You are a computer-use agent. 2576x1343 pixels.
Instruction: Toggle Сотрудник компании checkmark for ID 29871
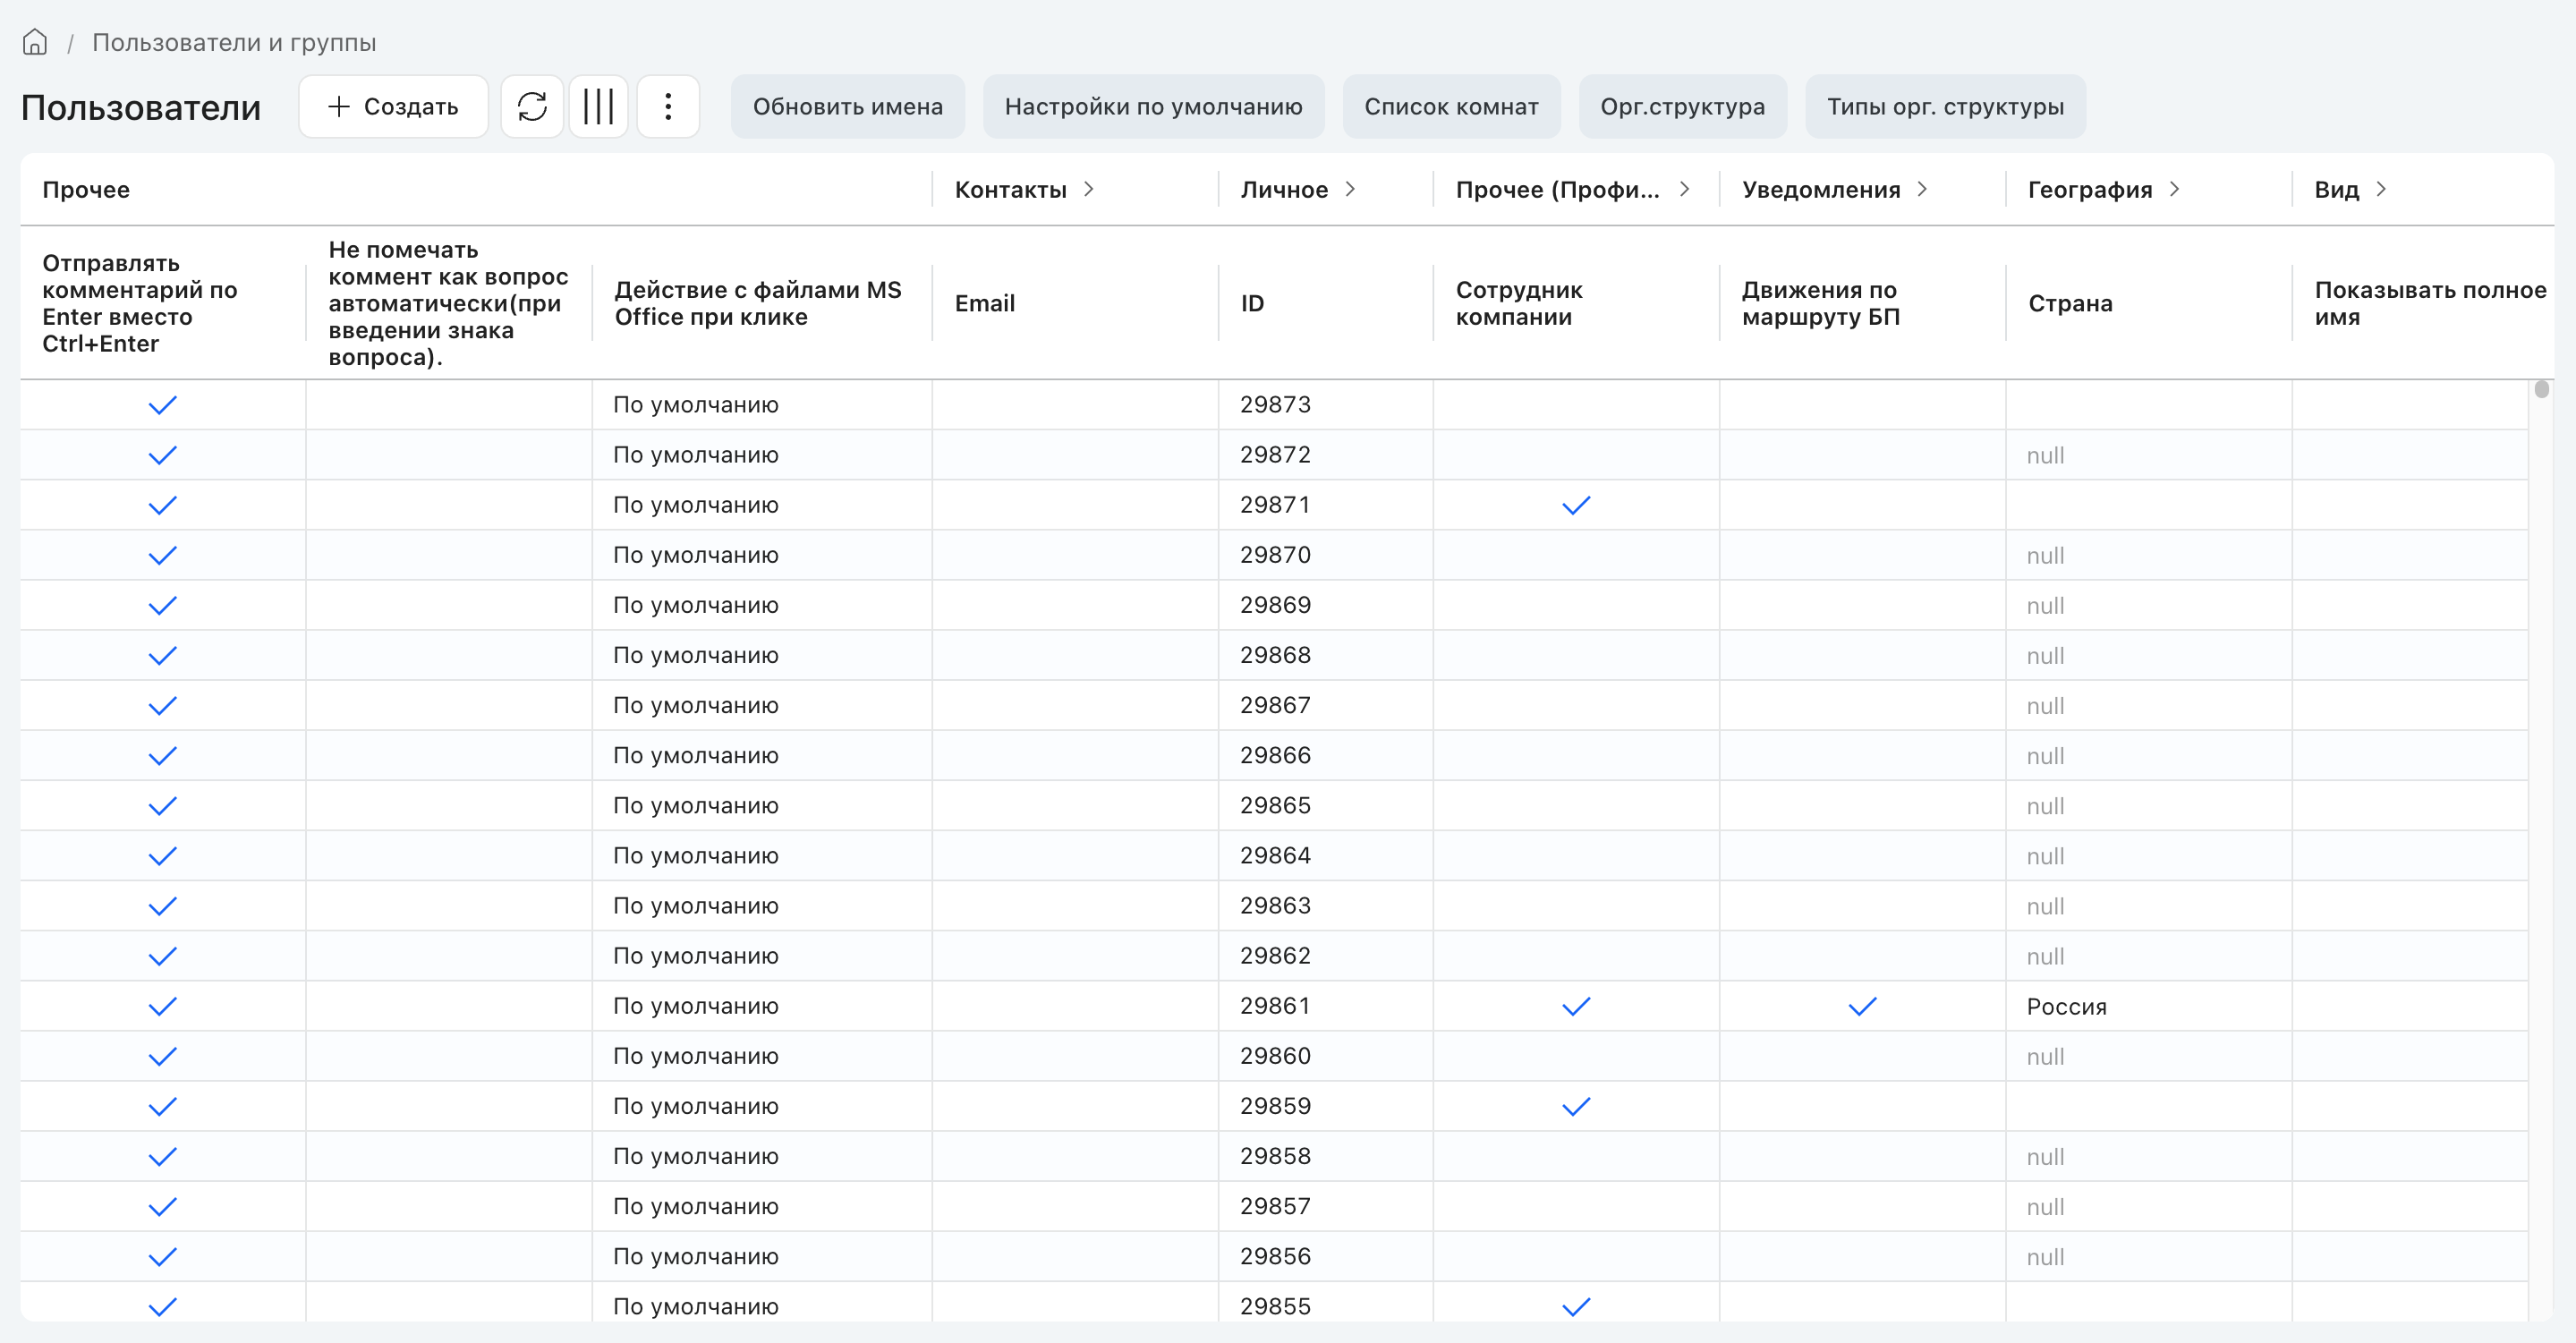point(1576,505)
